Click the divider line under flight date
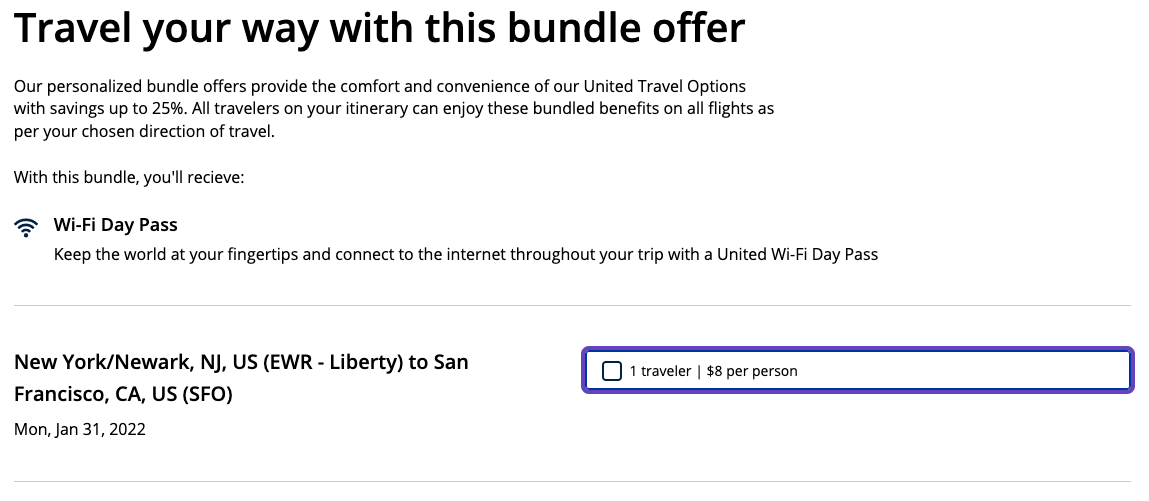This screenshot has width=1149, height=501. [x=572, y=481]
